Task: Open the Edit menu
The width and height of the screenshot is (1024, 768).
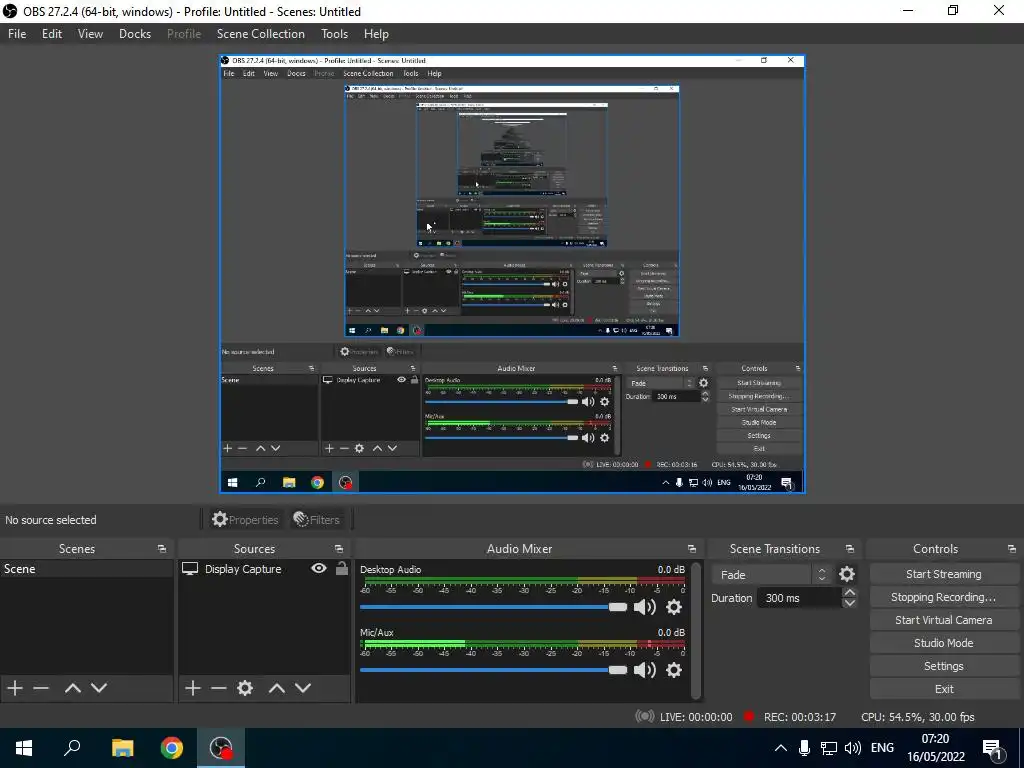Action: coord(52,34)
